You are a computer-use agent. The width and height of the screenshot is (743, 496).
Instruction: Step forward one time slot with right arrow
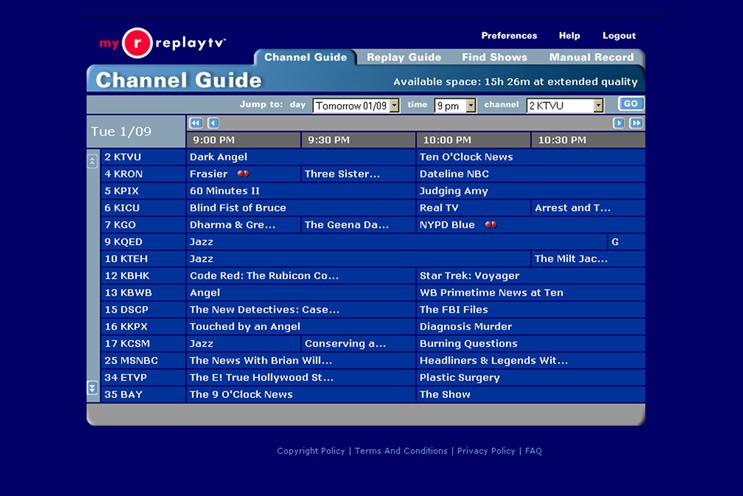618,123
